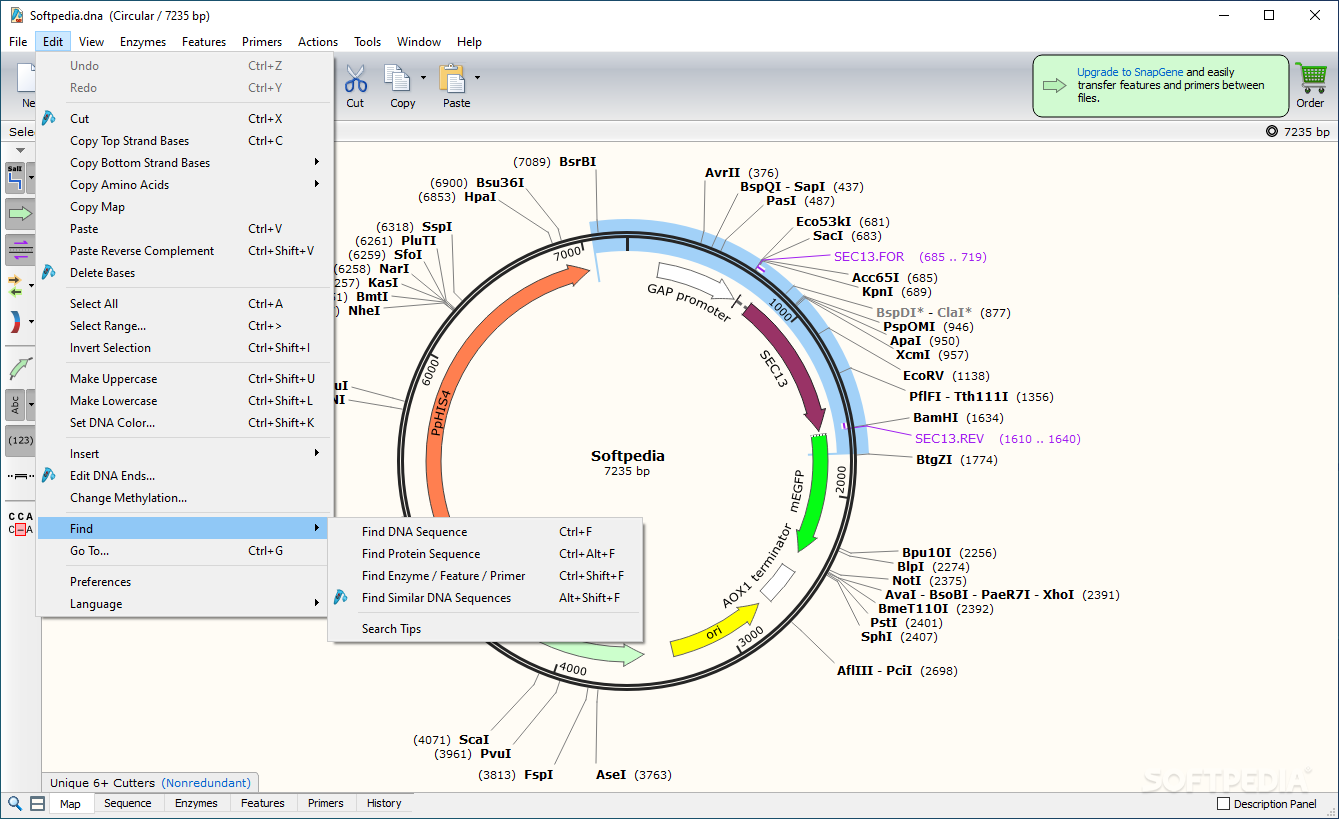Click the green arrow in upgrade banner
Viewport: 1339px width, 819px height.
(x=1055, y=85)
